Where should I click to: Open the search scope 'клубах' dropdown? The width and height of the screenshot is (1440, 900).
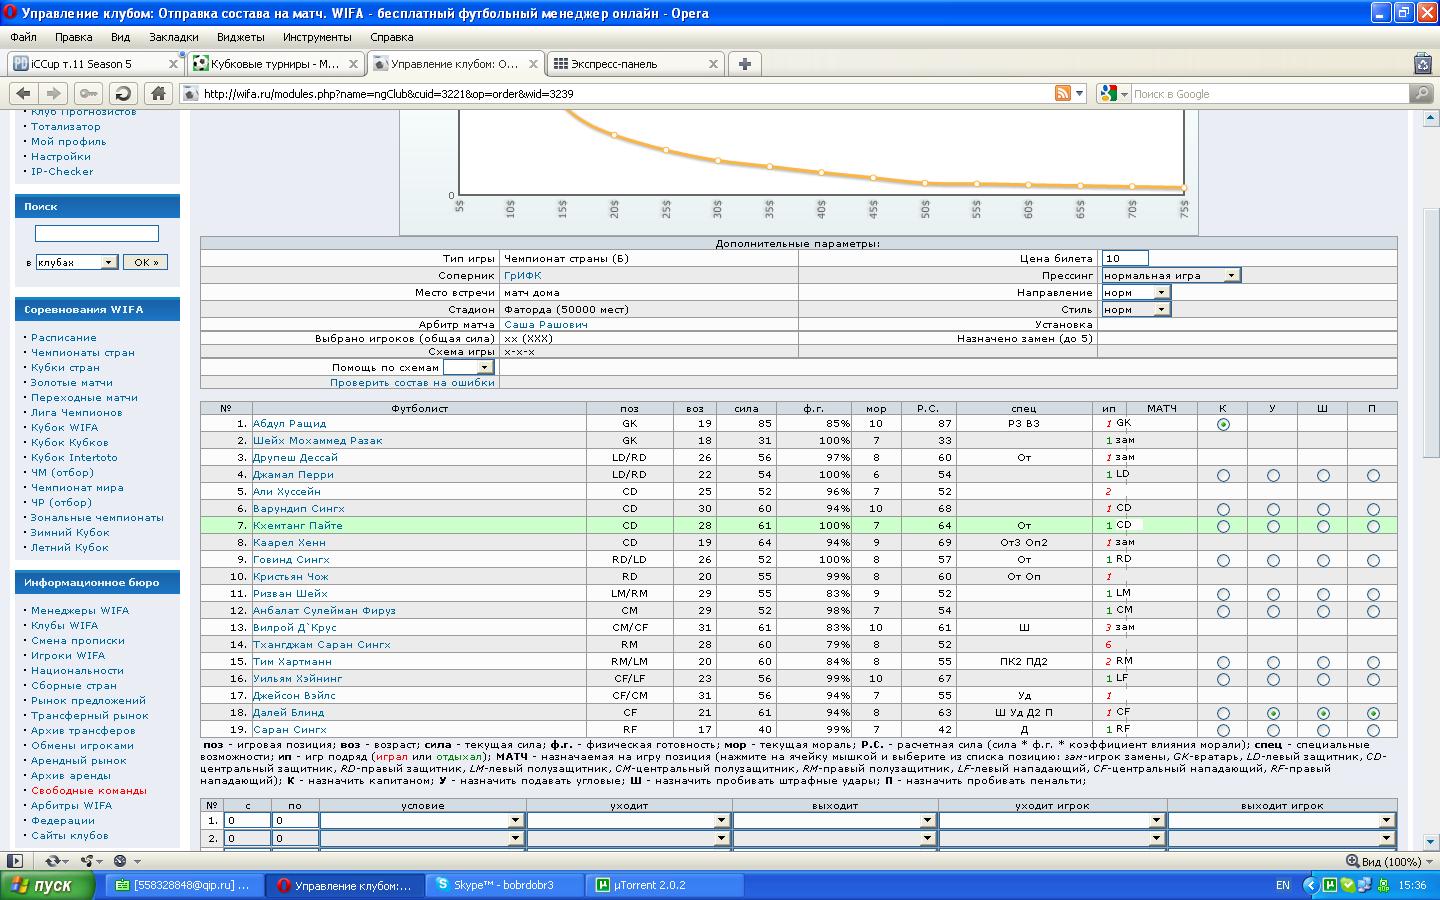point(77,262)
